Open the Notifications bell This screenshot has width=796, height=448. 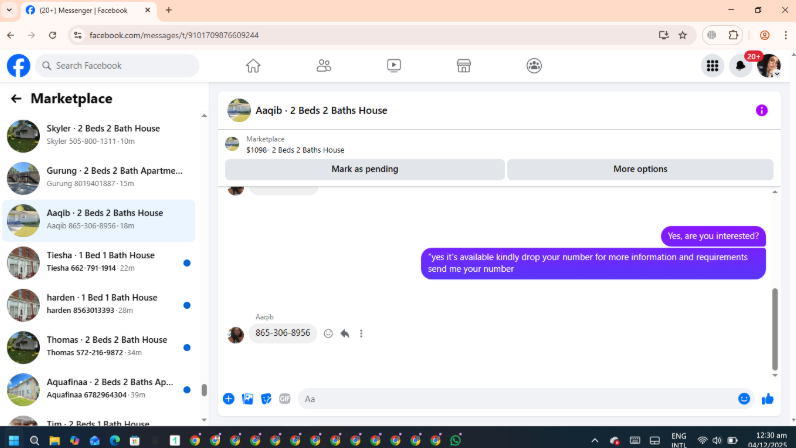pos(741,66)
